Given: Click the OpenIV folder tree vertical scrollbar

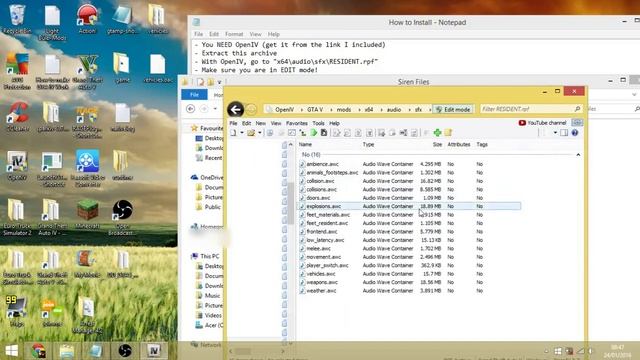Looking at the screenshot, I should point(291,203).
